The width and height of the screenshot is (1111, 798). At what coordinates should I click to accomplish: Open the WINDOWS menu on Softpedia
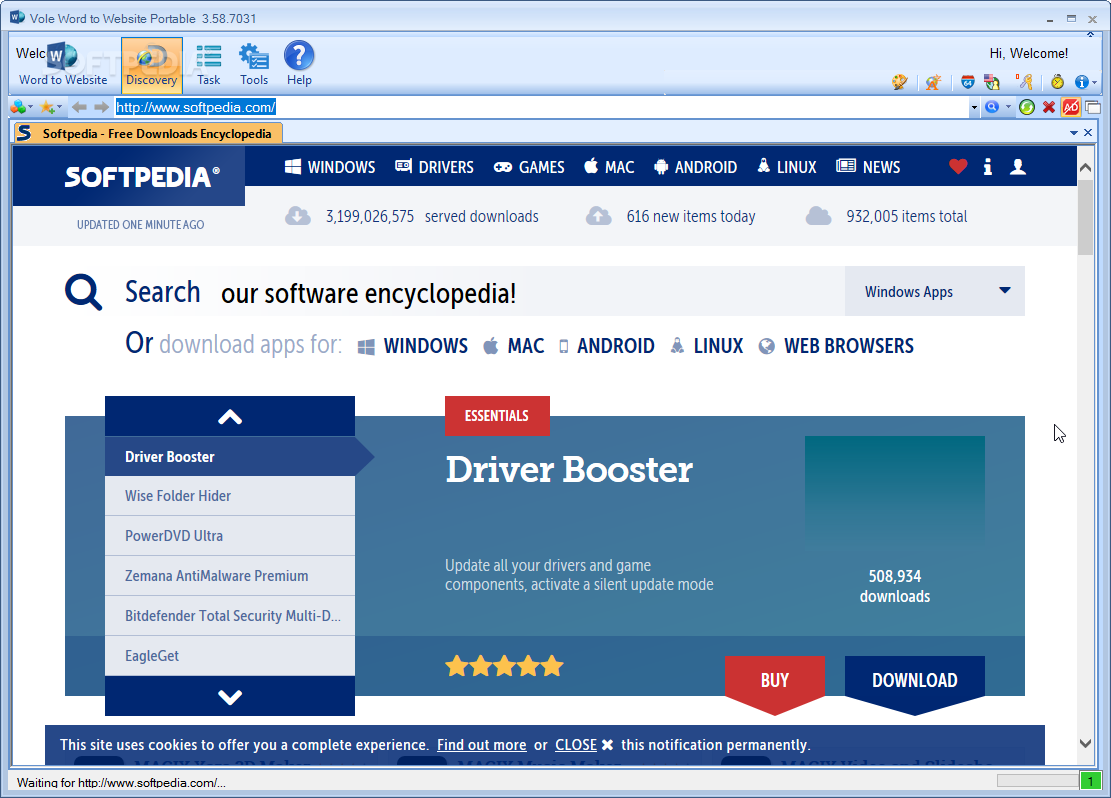tap(330, 167)
